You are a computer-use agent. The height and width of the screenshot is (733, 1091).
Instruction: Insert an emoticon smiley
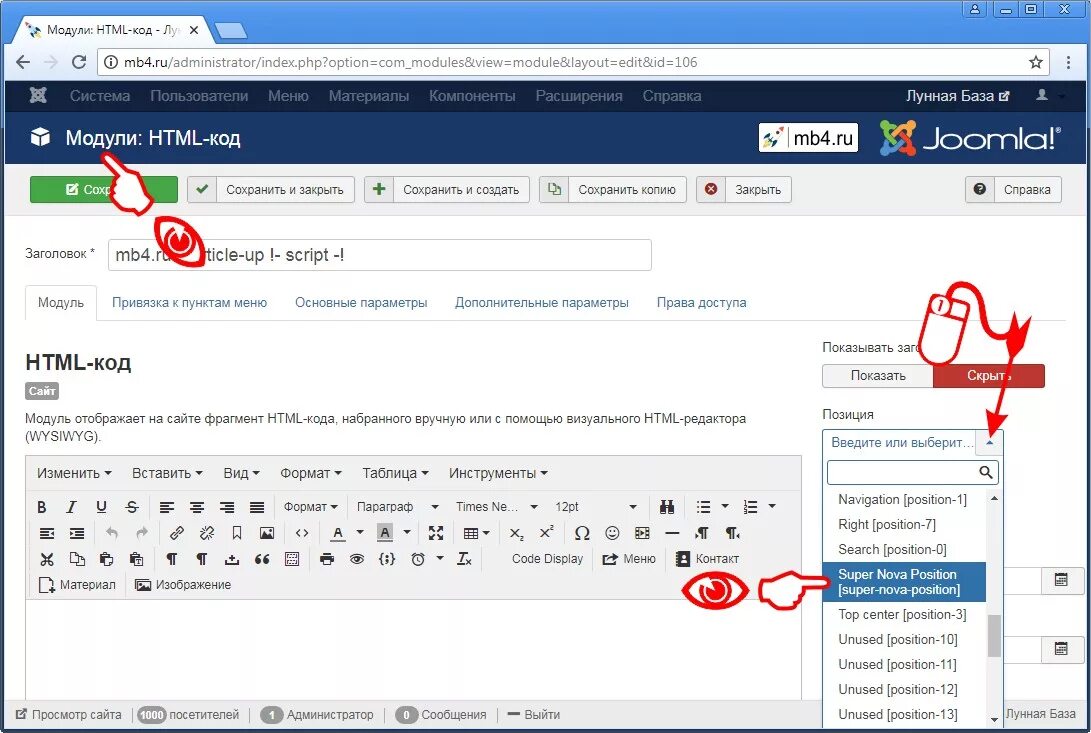[612, 533]
